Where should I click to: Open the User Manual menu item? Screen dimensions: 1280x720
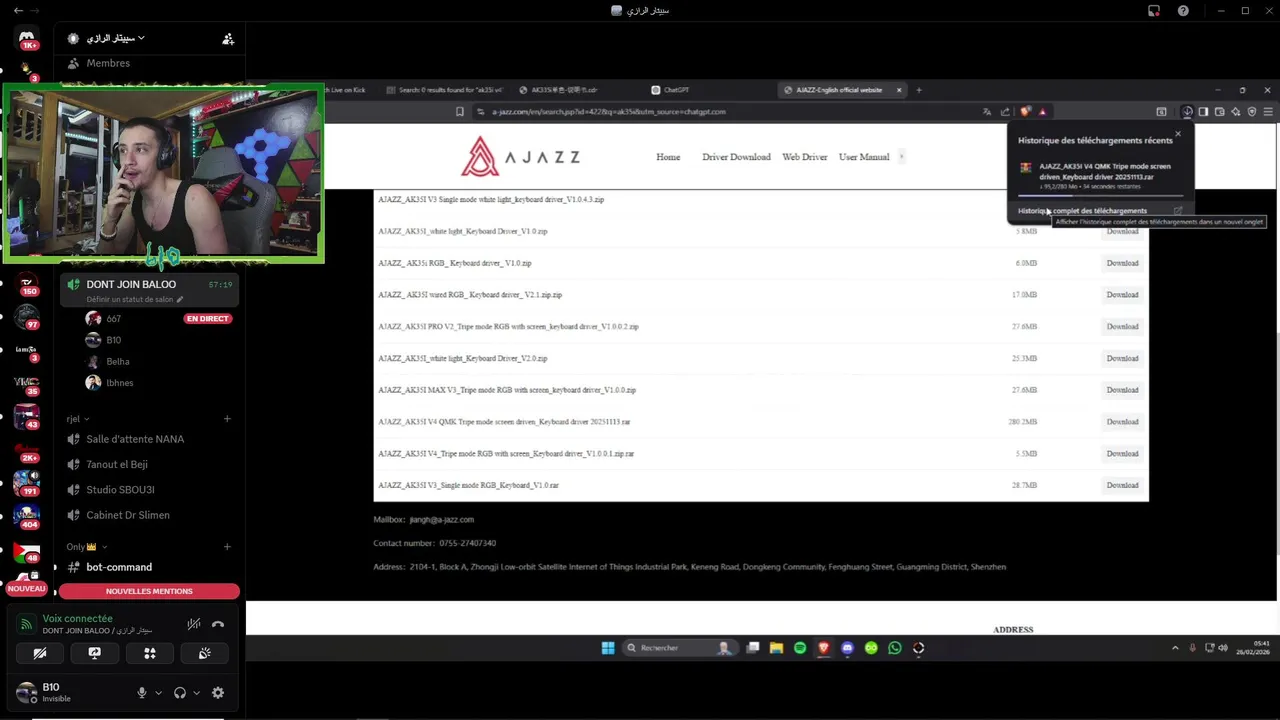(x=864, y=157)
